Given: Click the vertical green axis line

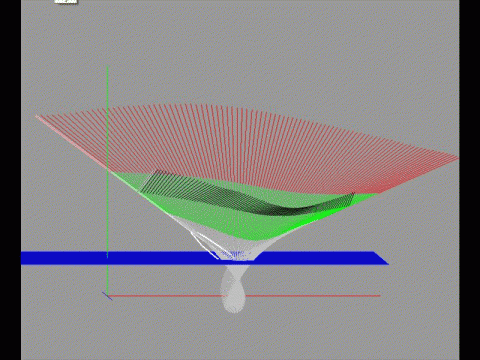Looking at the screenshot, I should 107,163.
